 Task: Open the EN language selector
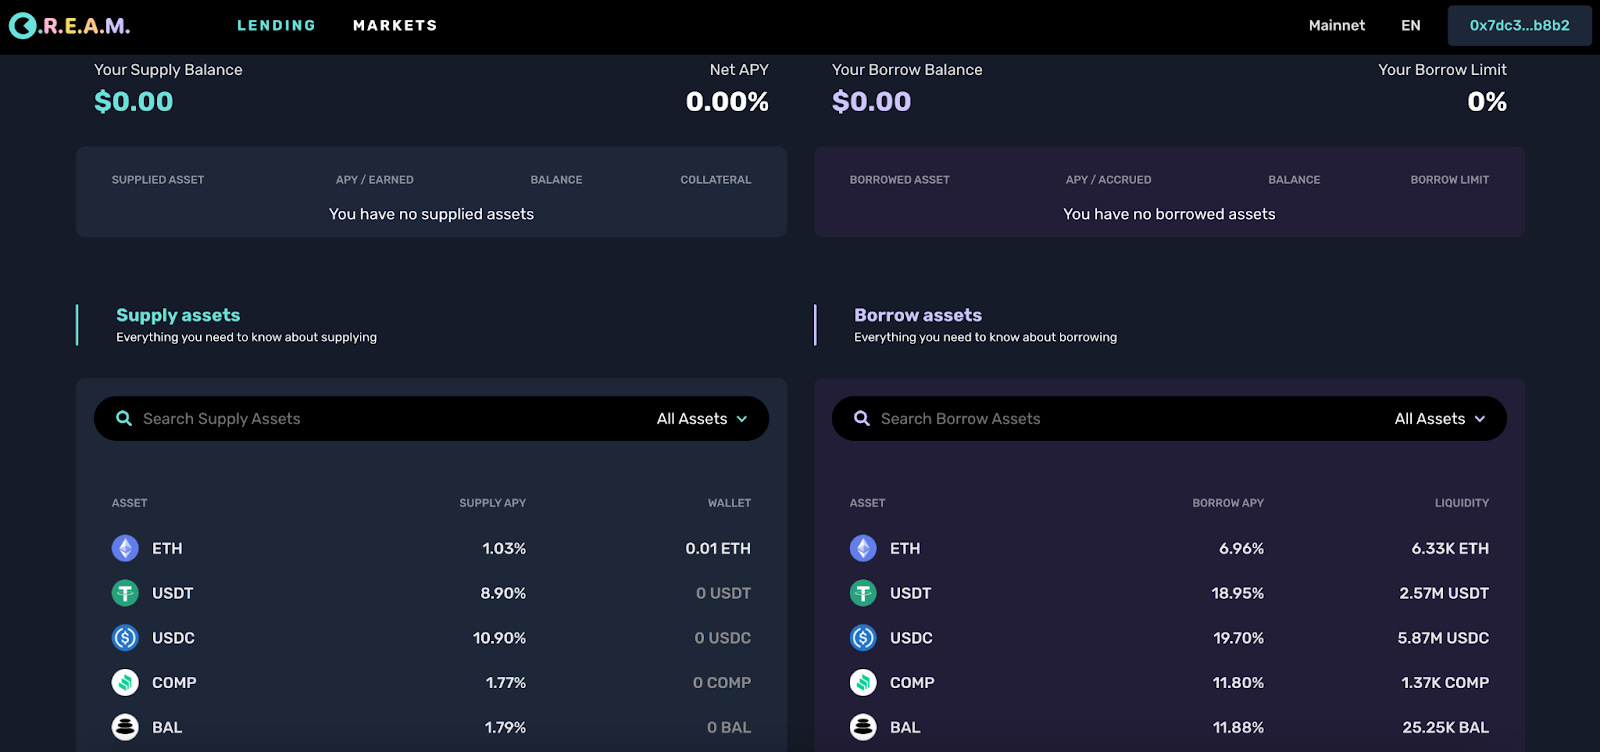(1411, 25)
